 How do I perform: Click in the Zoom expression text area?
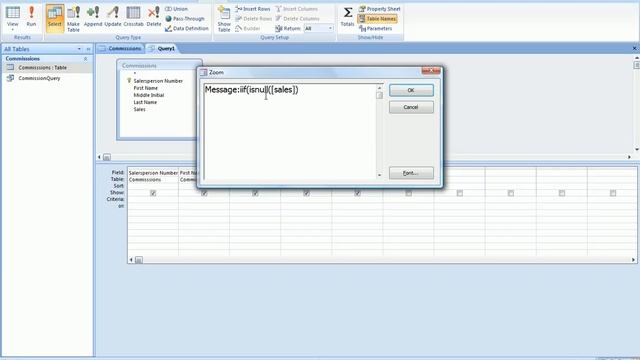click(289, 132)
